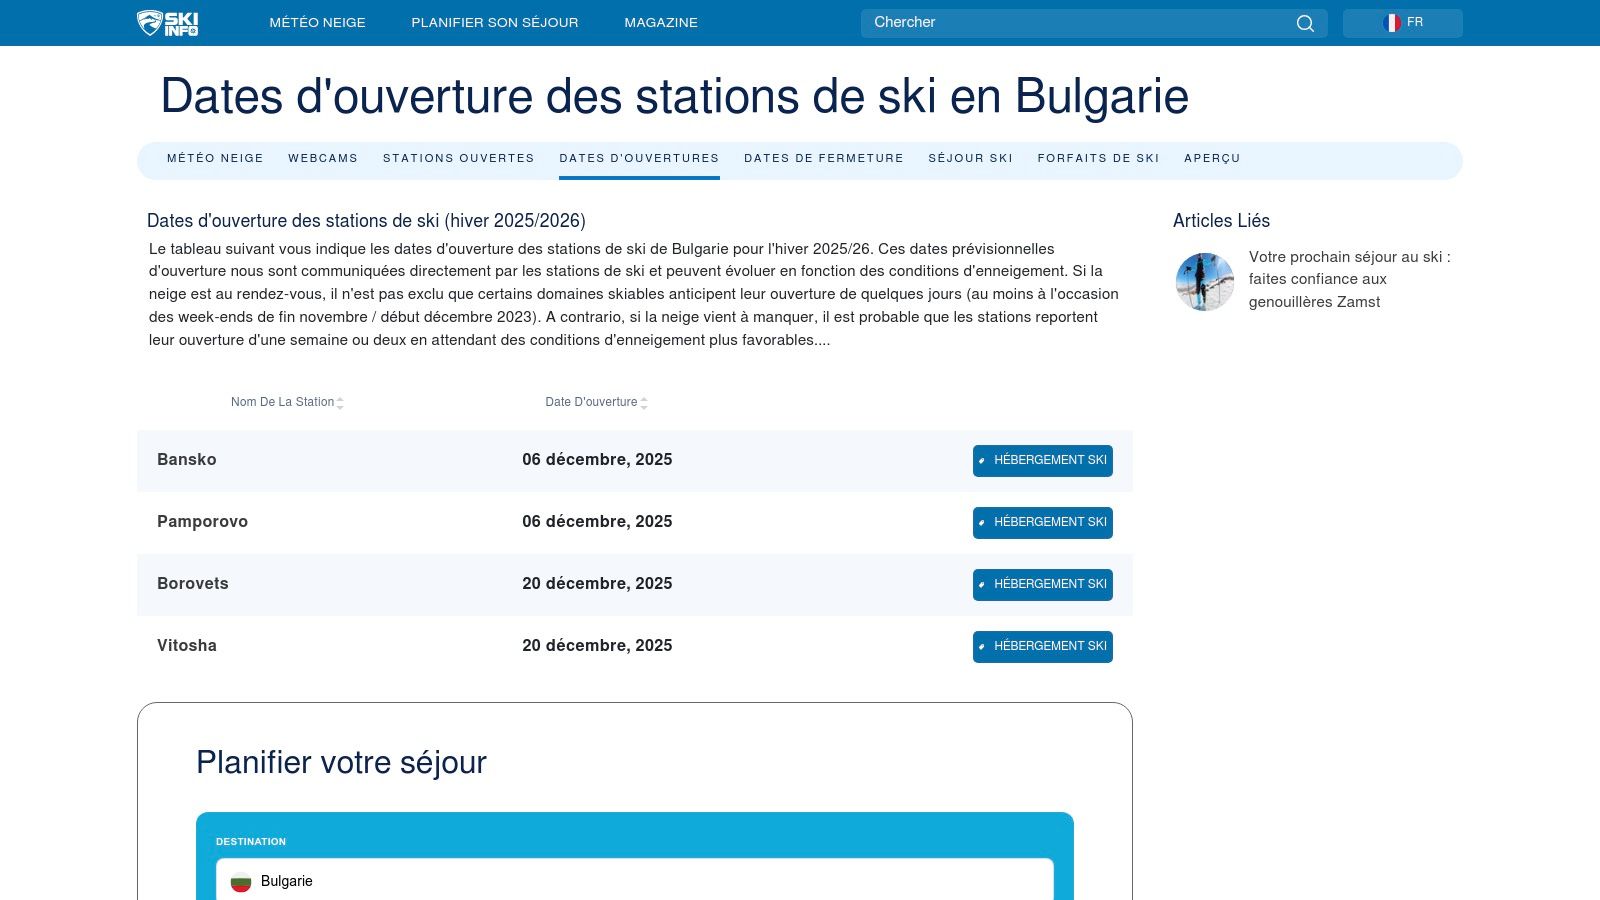
Task: Expand the MÉTÉO NEIGE navigation menu
Action: click(316, 22)
